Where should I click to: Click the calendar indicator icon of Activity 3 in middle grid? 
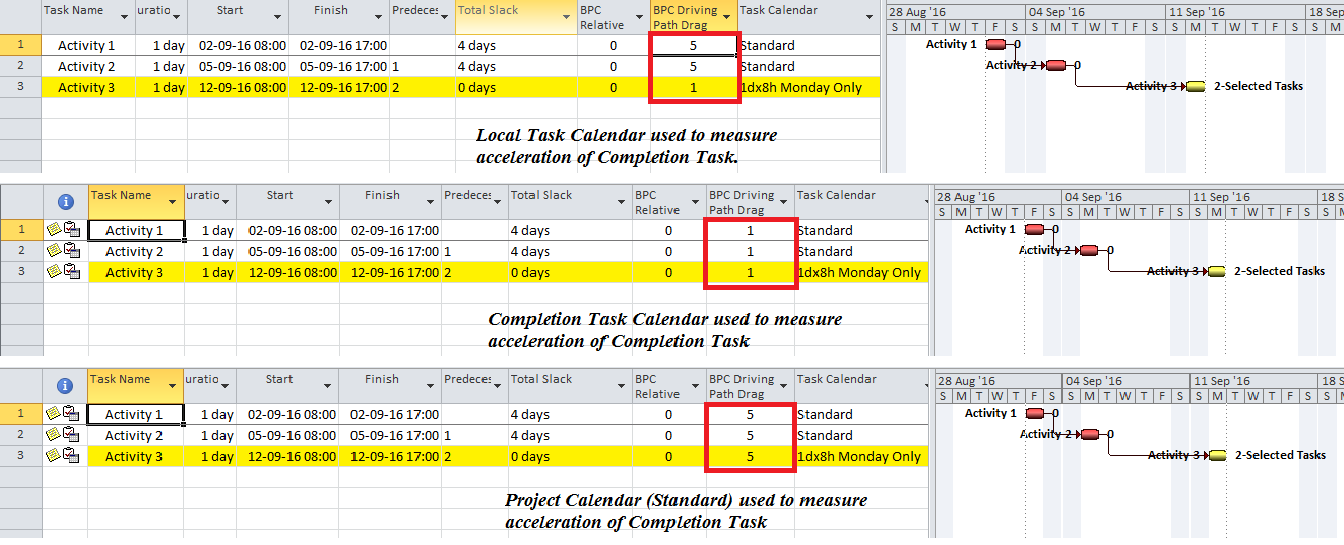pos(72,272)
